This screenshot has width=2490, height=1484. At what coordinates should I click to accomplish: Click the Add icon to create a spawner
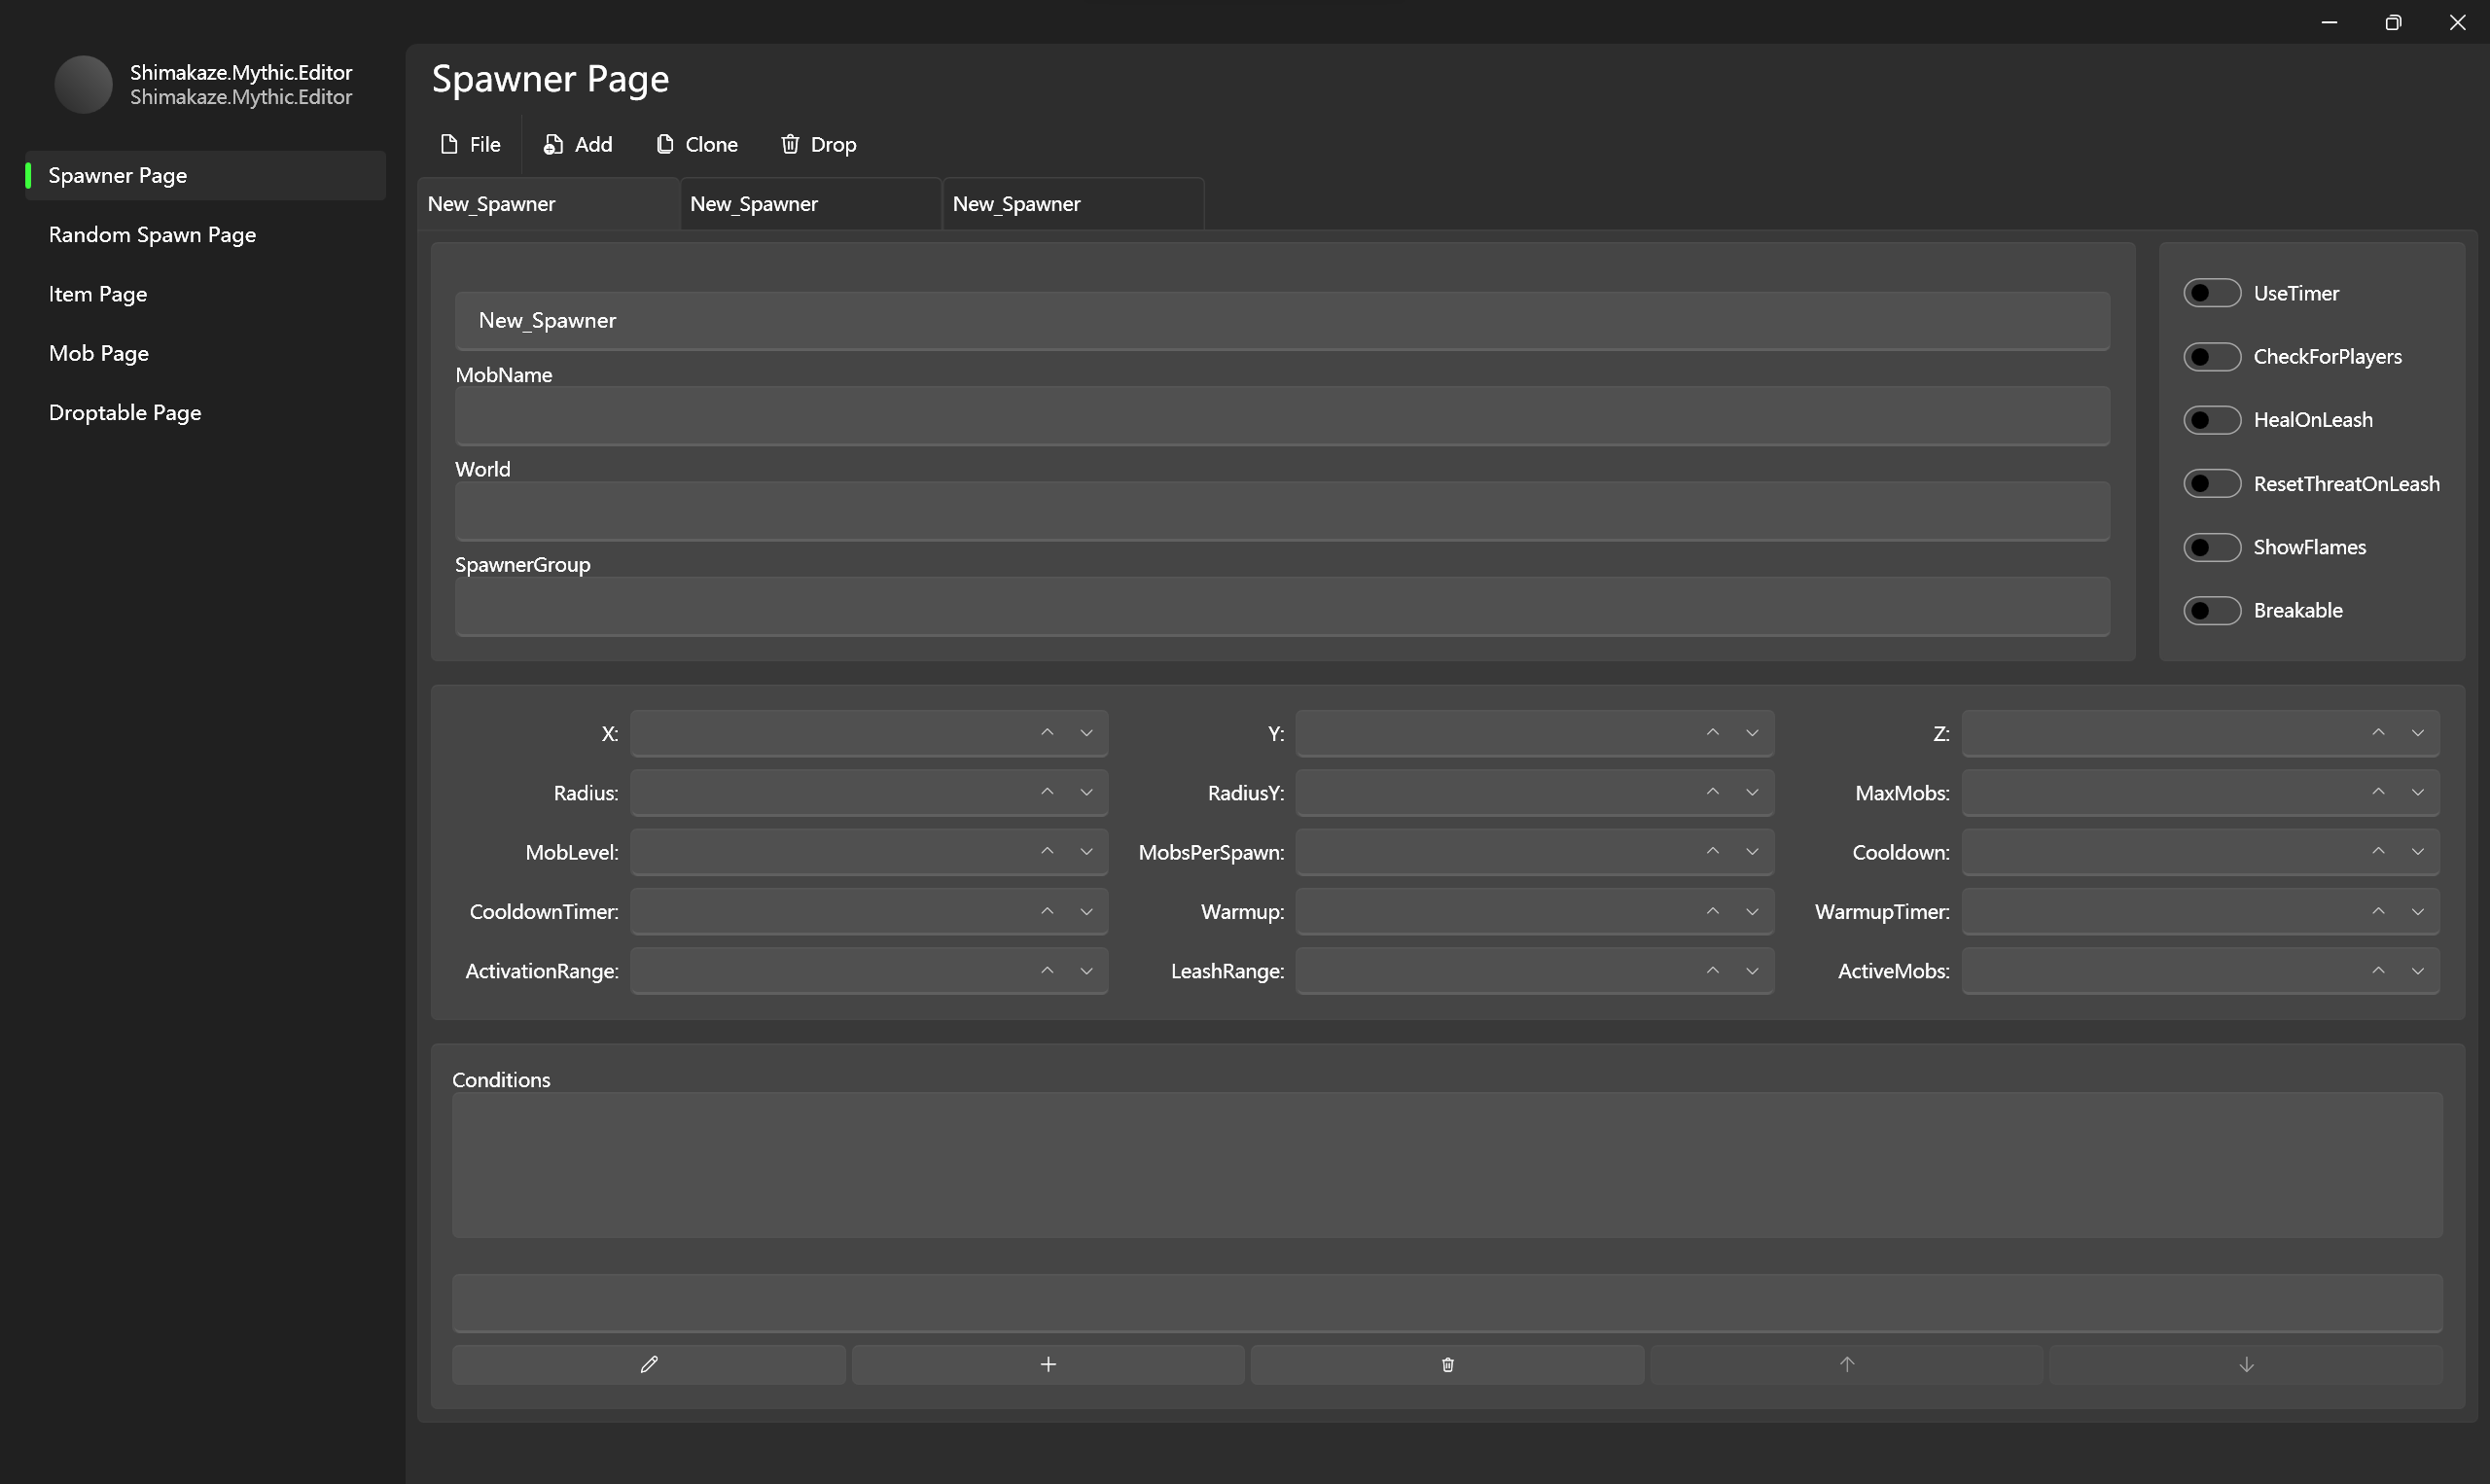point(553,144)
